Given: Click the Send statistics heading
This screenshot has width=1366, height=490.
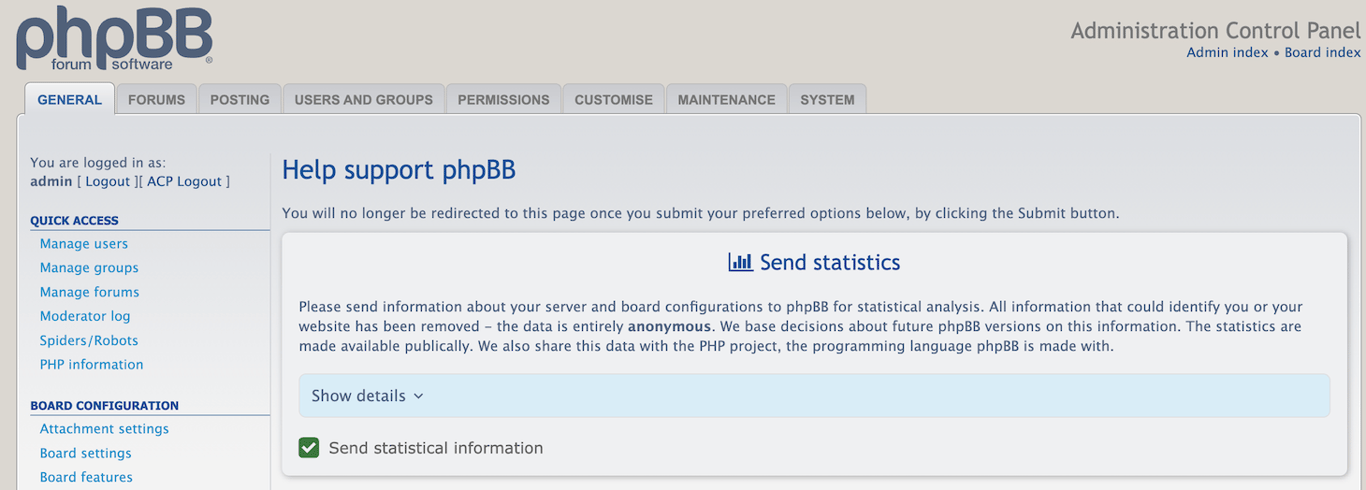Looking at the screenshot, I should [x=830, y=262].
